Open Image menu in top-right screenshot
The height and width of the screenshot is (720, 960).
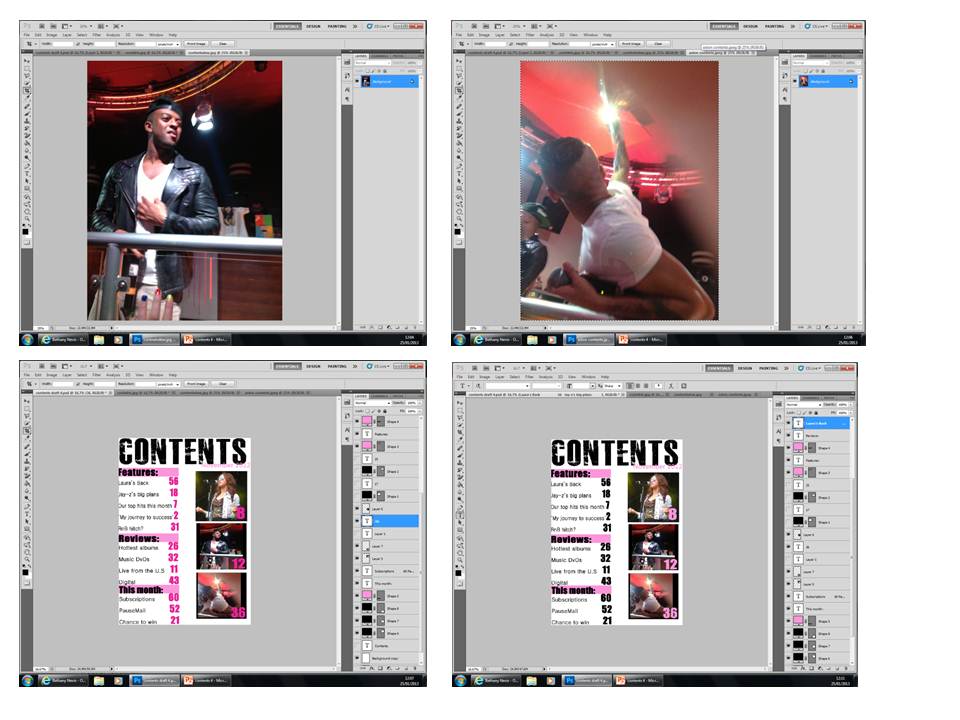tap(484, 35)
